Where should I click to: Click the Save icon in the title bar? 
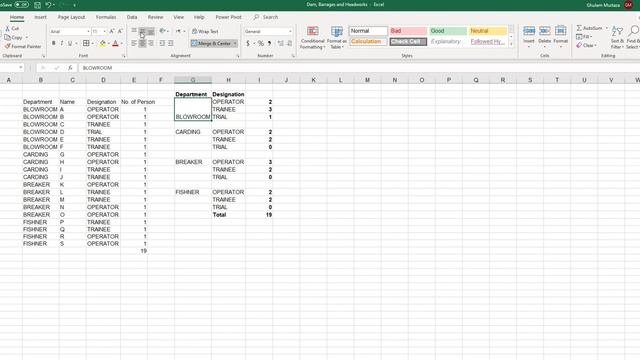[x=37, y=5]
